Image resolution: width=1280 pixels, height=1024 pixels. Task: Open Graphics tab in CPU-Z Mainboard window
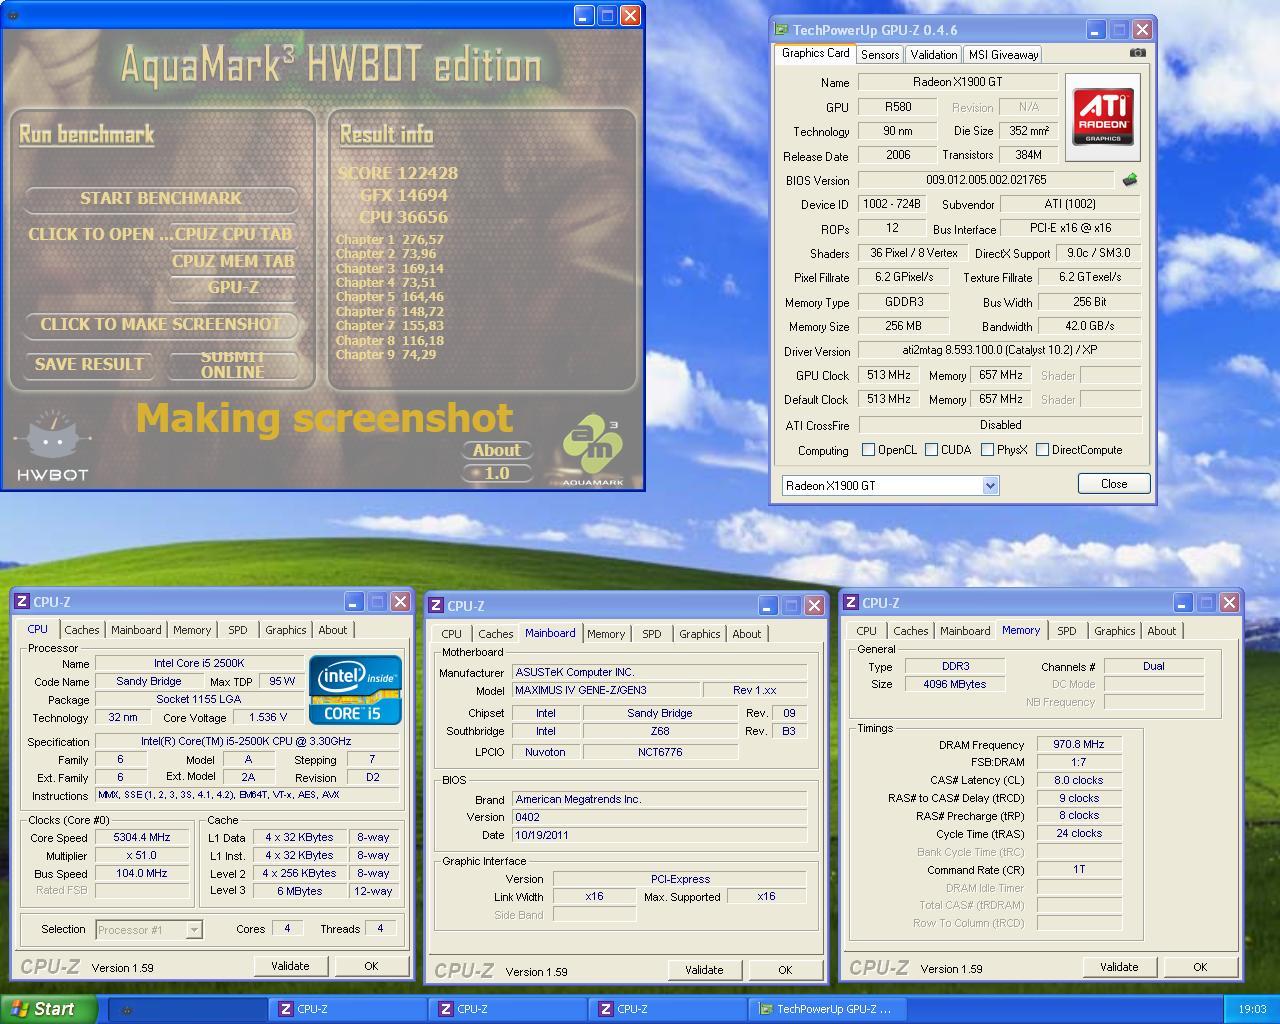699,634
